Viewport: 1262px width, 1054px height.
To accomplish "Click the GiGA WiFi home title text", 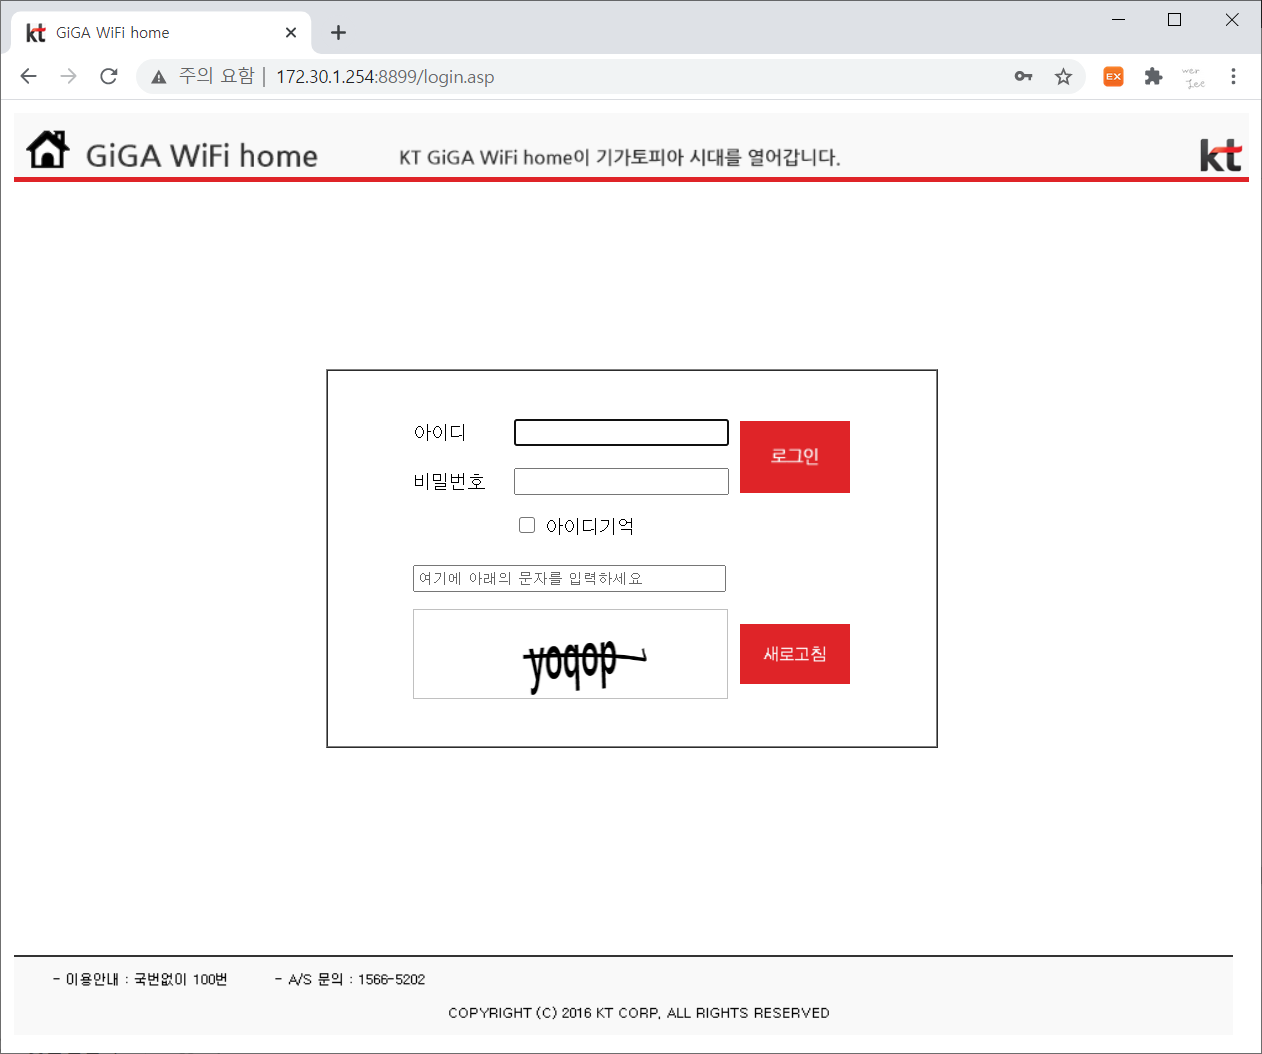I will click(201, 156).
